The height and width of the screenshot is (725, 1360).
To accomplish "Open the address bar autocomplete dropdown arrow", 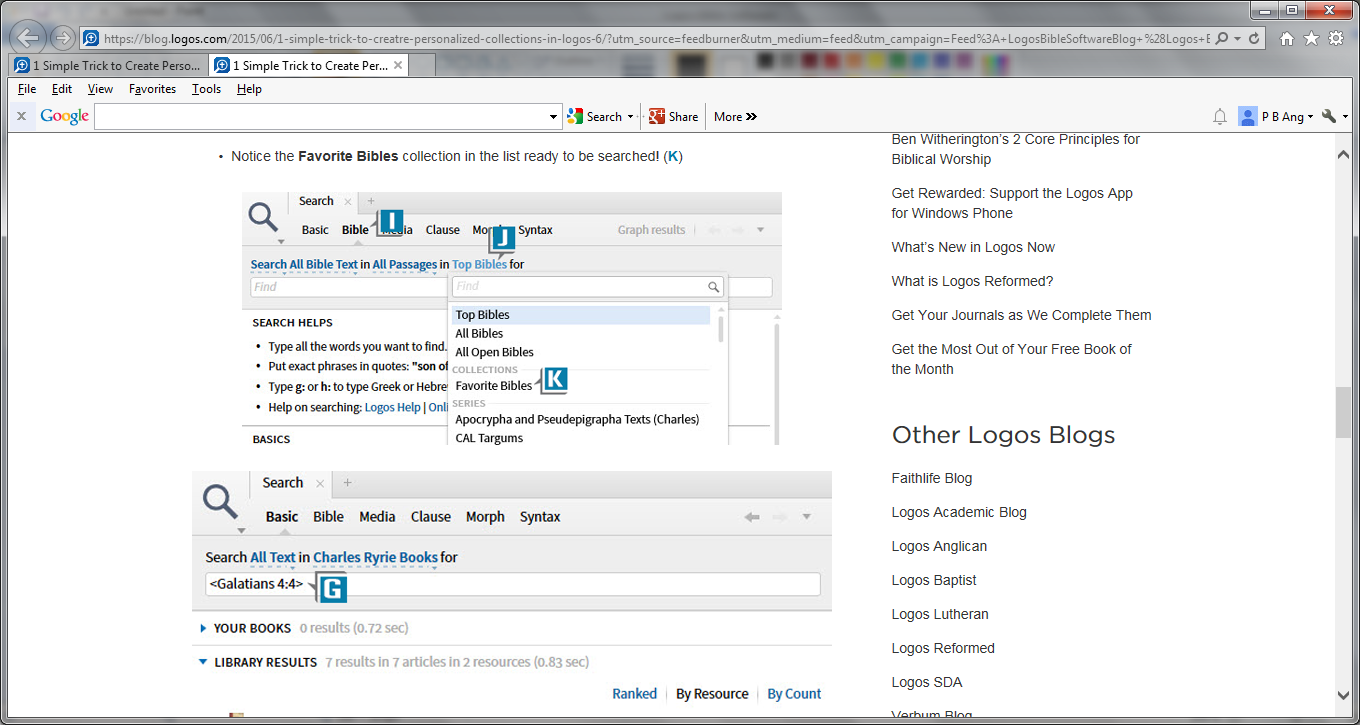I will click(x=1237, y=38).
